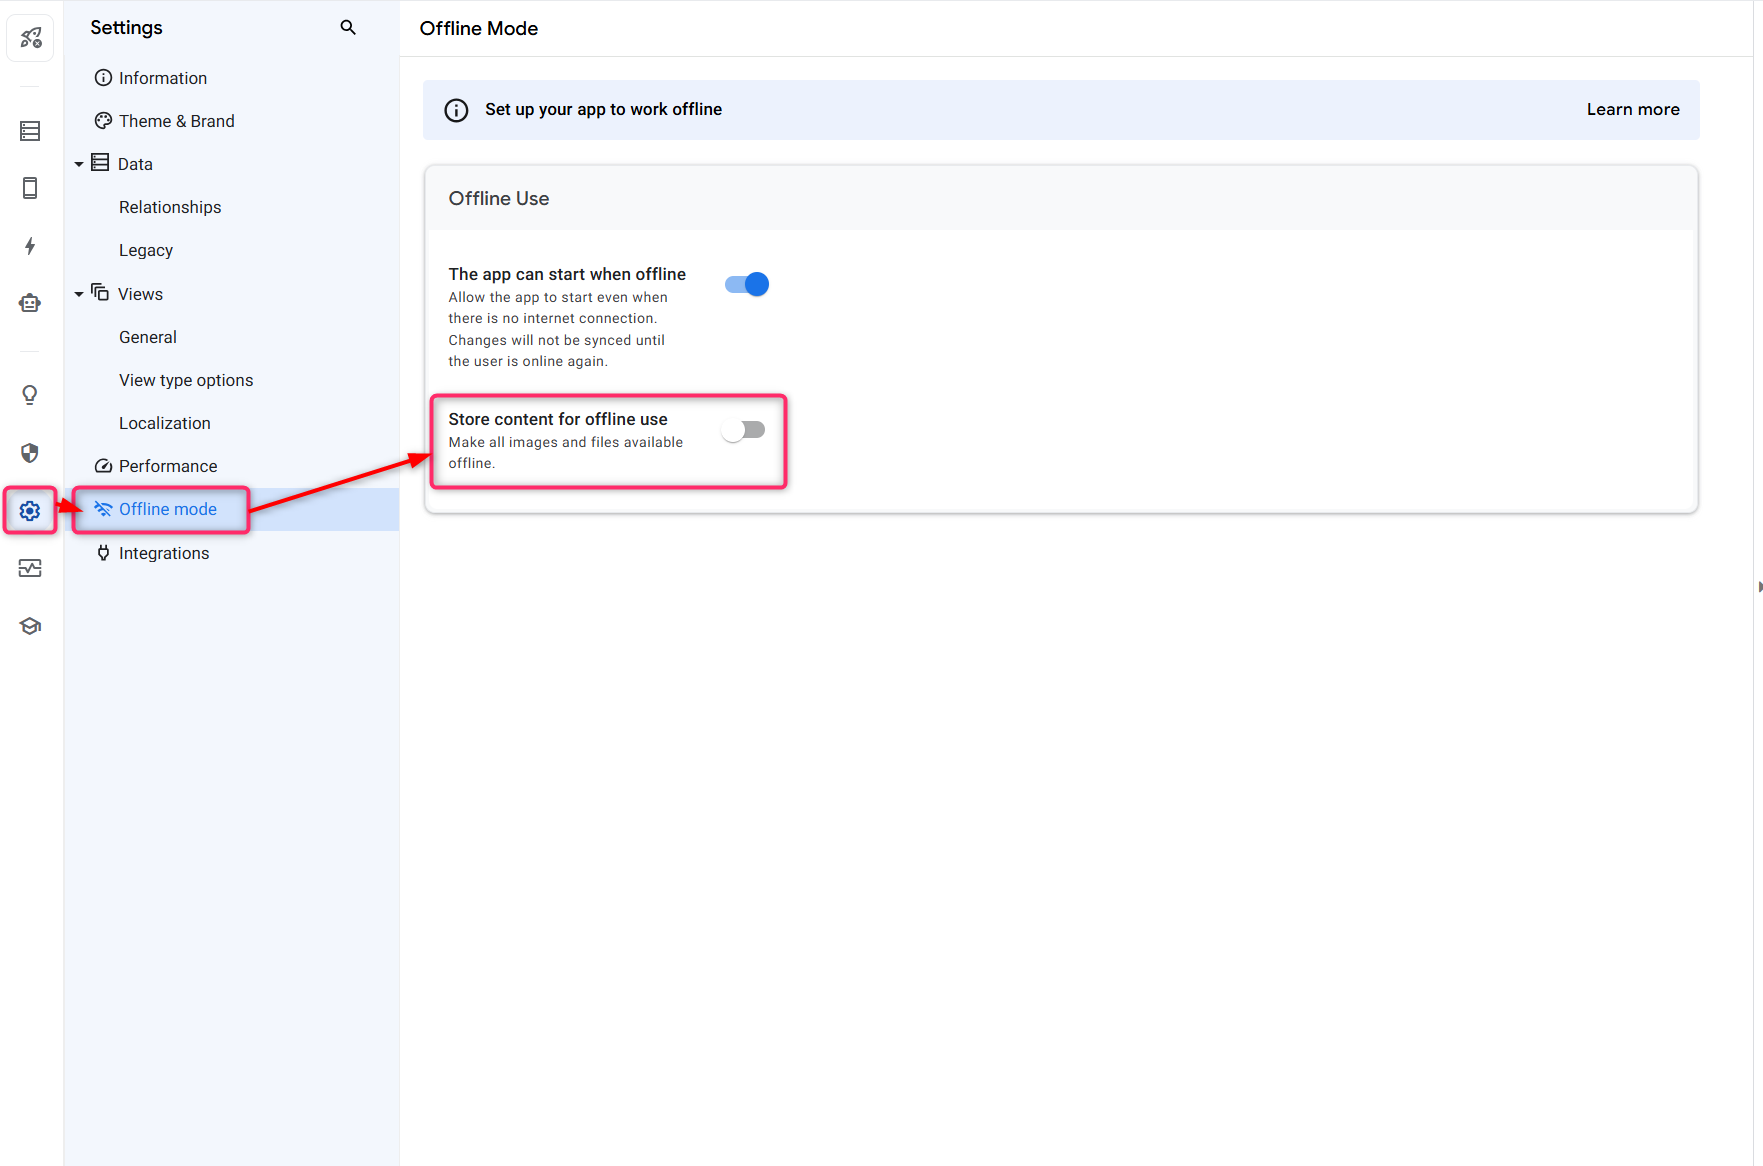Open the Manage monitor icon in rail
The image size is (1763, 1166).
(30, 568)
